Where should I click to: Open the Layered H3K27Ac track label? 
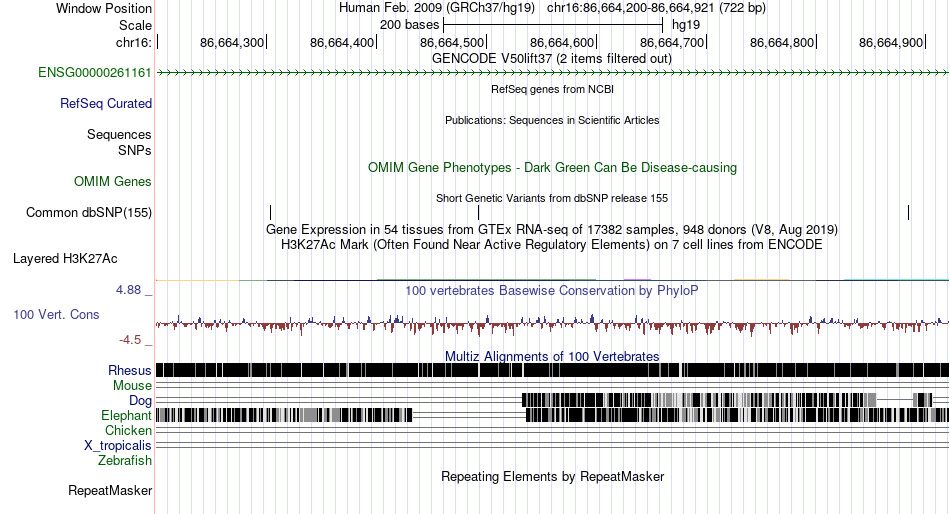pos(65,259)
